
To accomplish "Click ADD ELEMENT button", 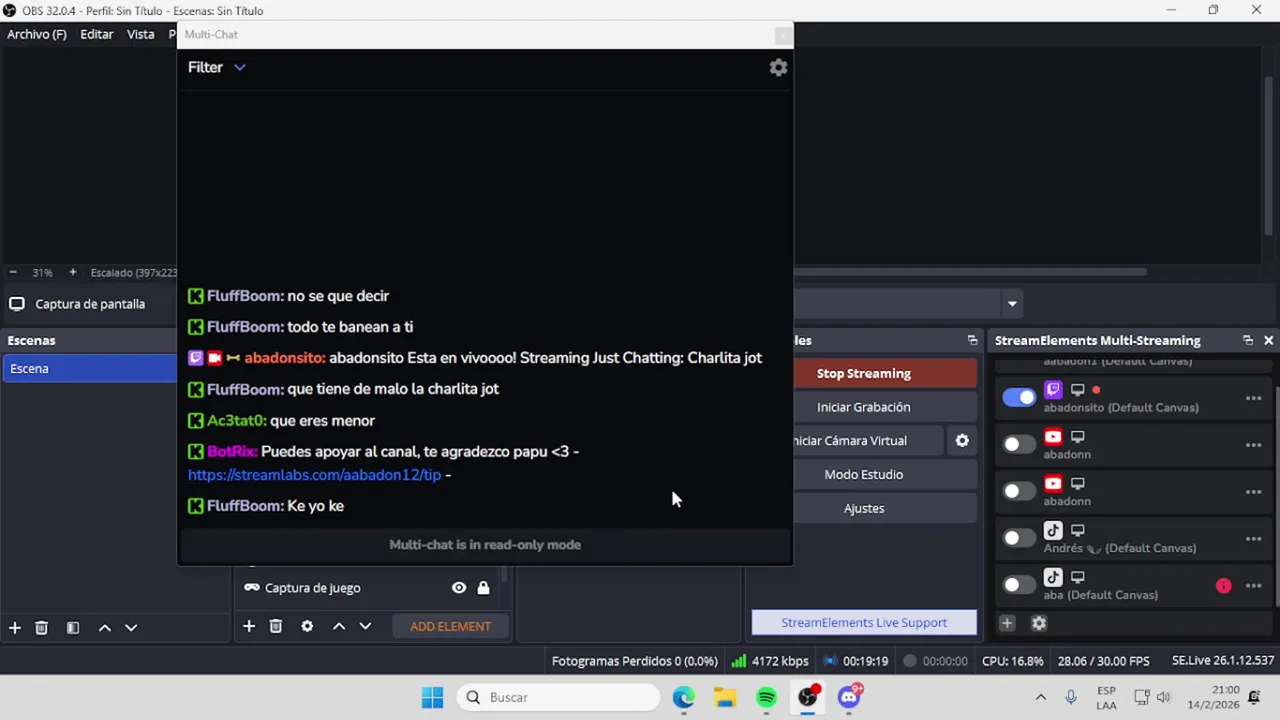I will tap(450, 626).
